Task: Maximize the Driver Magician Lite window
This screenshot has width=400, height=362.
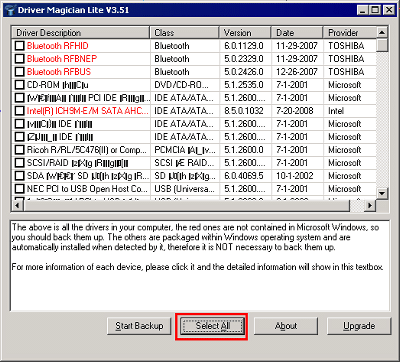Action: click(375, 10)
